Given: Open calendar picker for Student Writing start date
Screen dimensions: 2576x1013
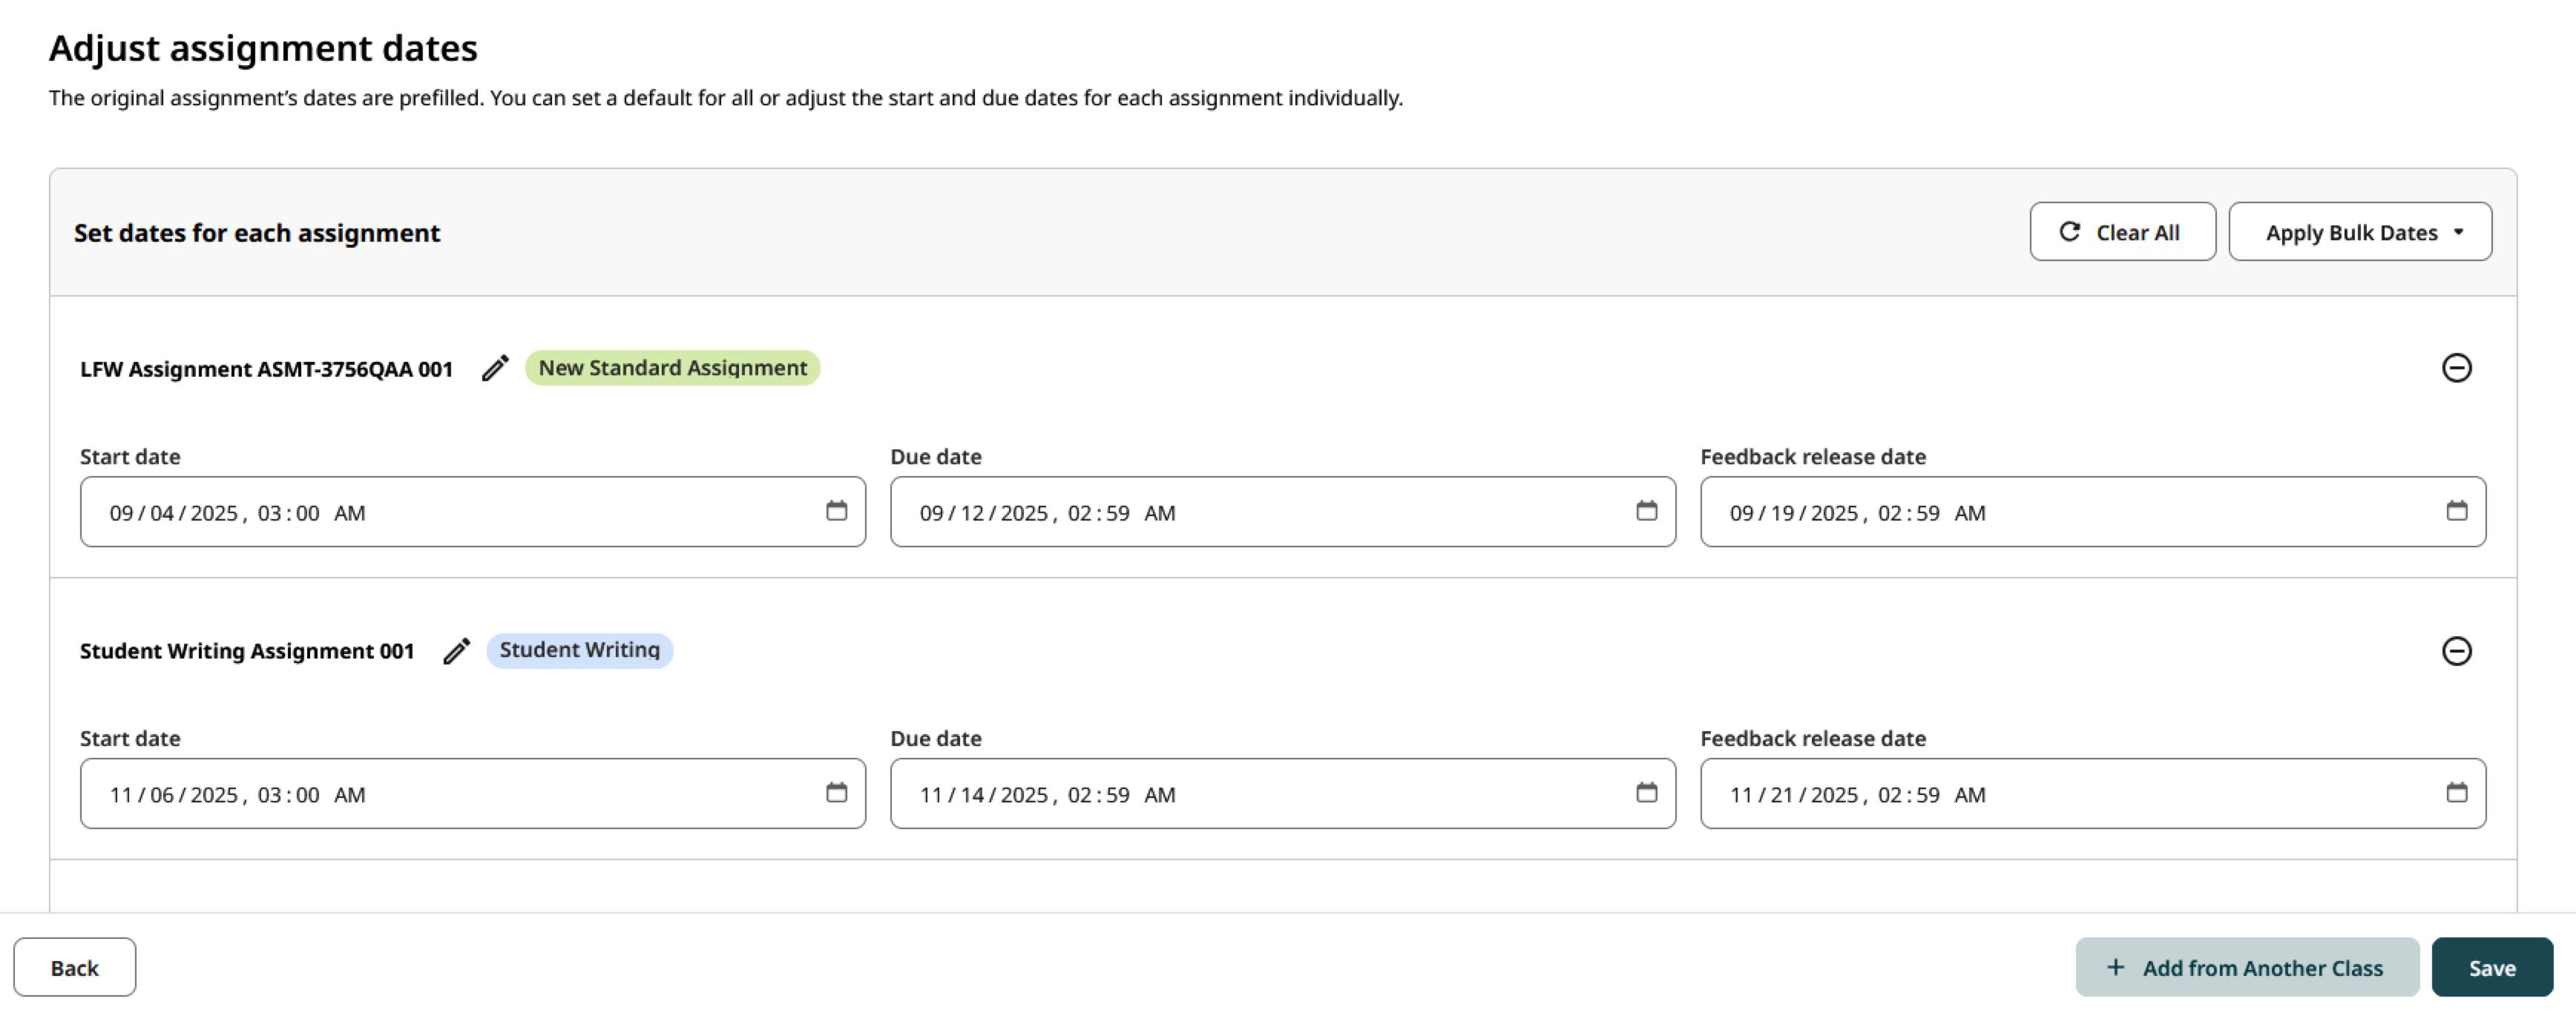Looking at the screenshot, I should pyautogui.click(x=837, y=793).
